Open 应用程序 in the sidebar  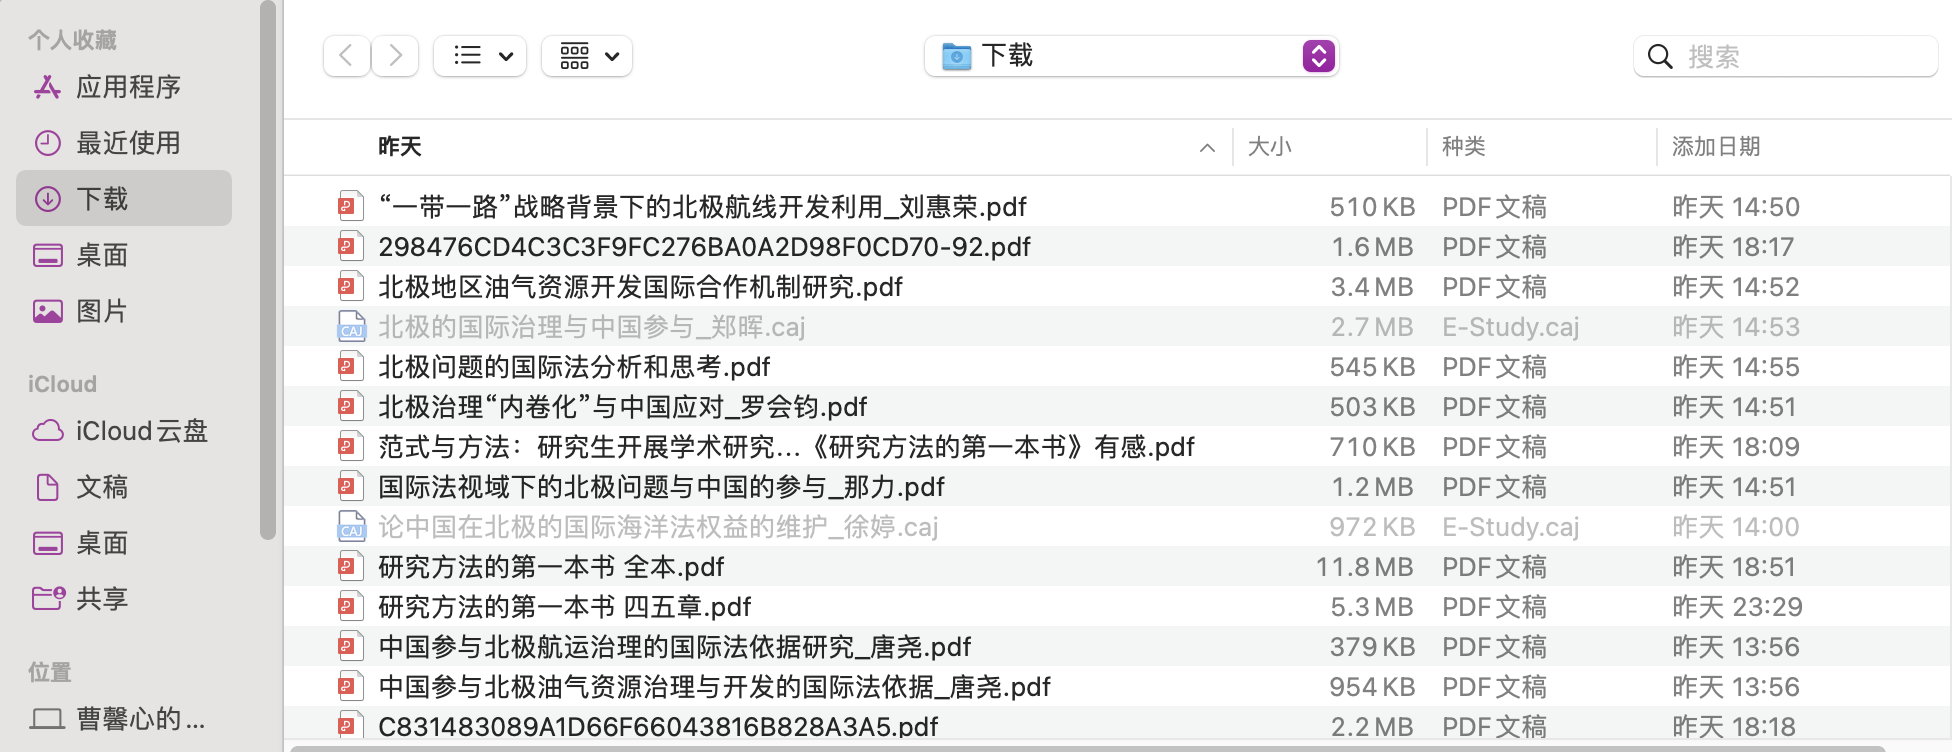[x=128, y=88]
